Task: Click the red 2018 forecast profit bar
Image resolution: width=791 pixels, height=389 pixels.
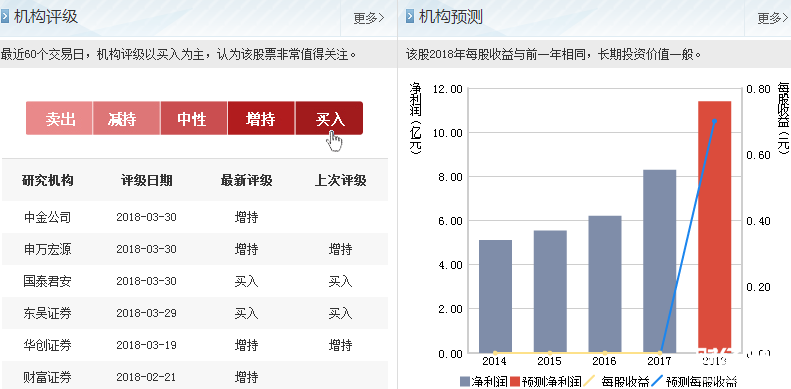Action: click(714, 227)
